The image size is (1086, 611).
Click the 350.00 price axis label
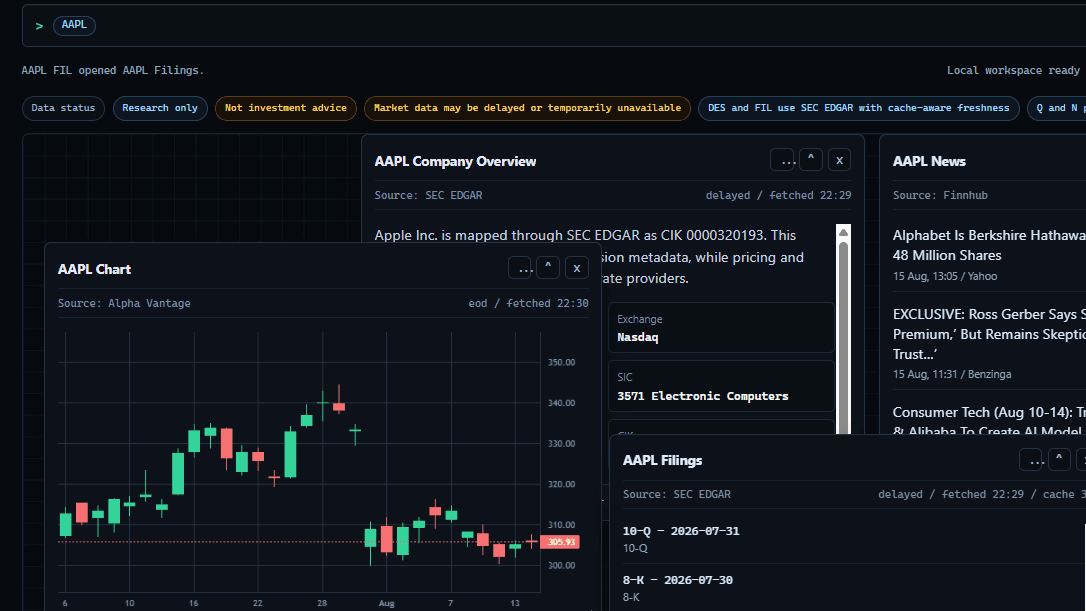pos(562,362)
